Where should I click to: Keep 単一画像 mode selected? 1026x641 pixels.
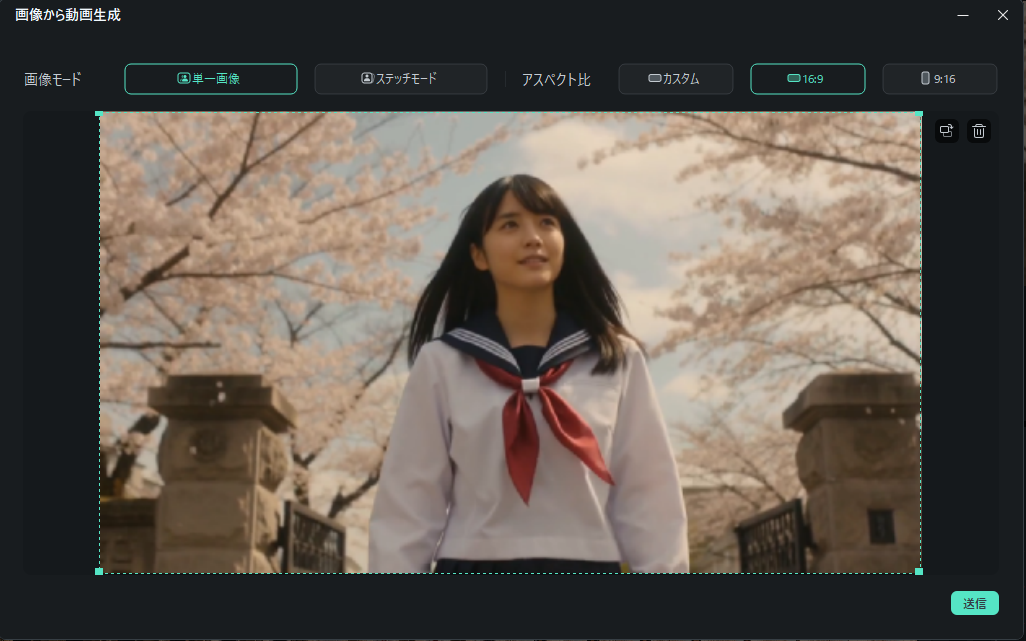tap(210, 78)
